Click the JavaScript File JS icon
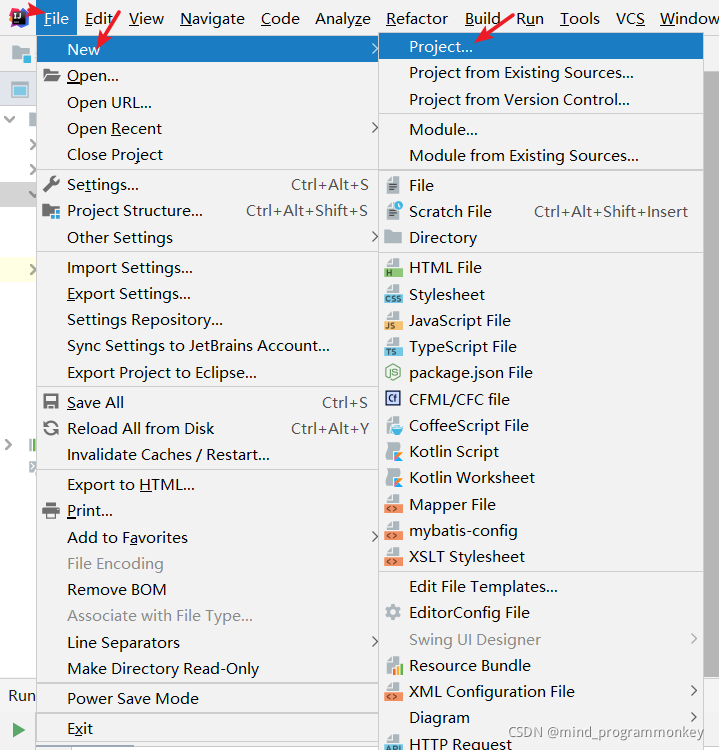Screen dimensions: 719x750 pyautogui.click(x=393, y=320)
